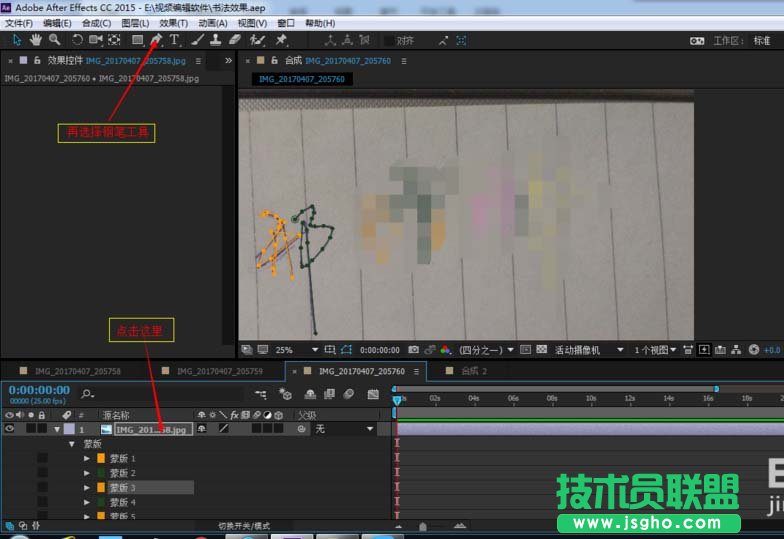
Task: Hide layer 1 using its eye icon
Action: 10,428
